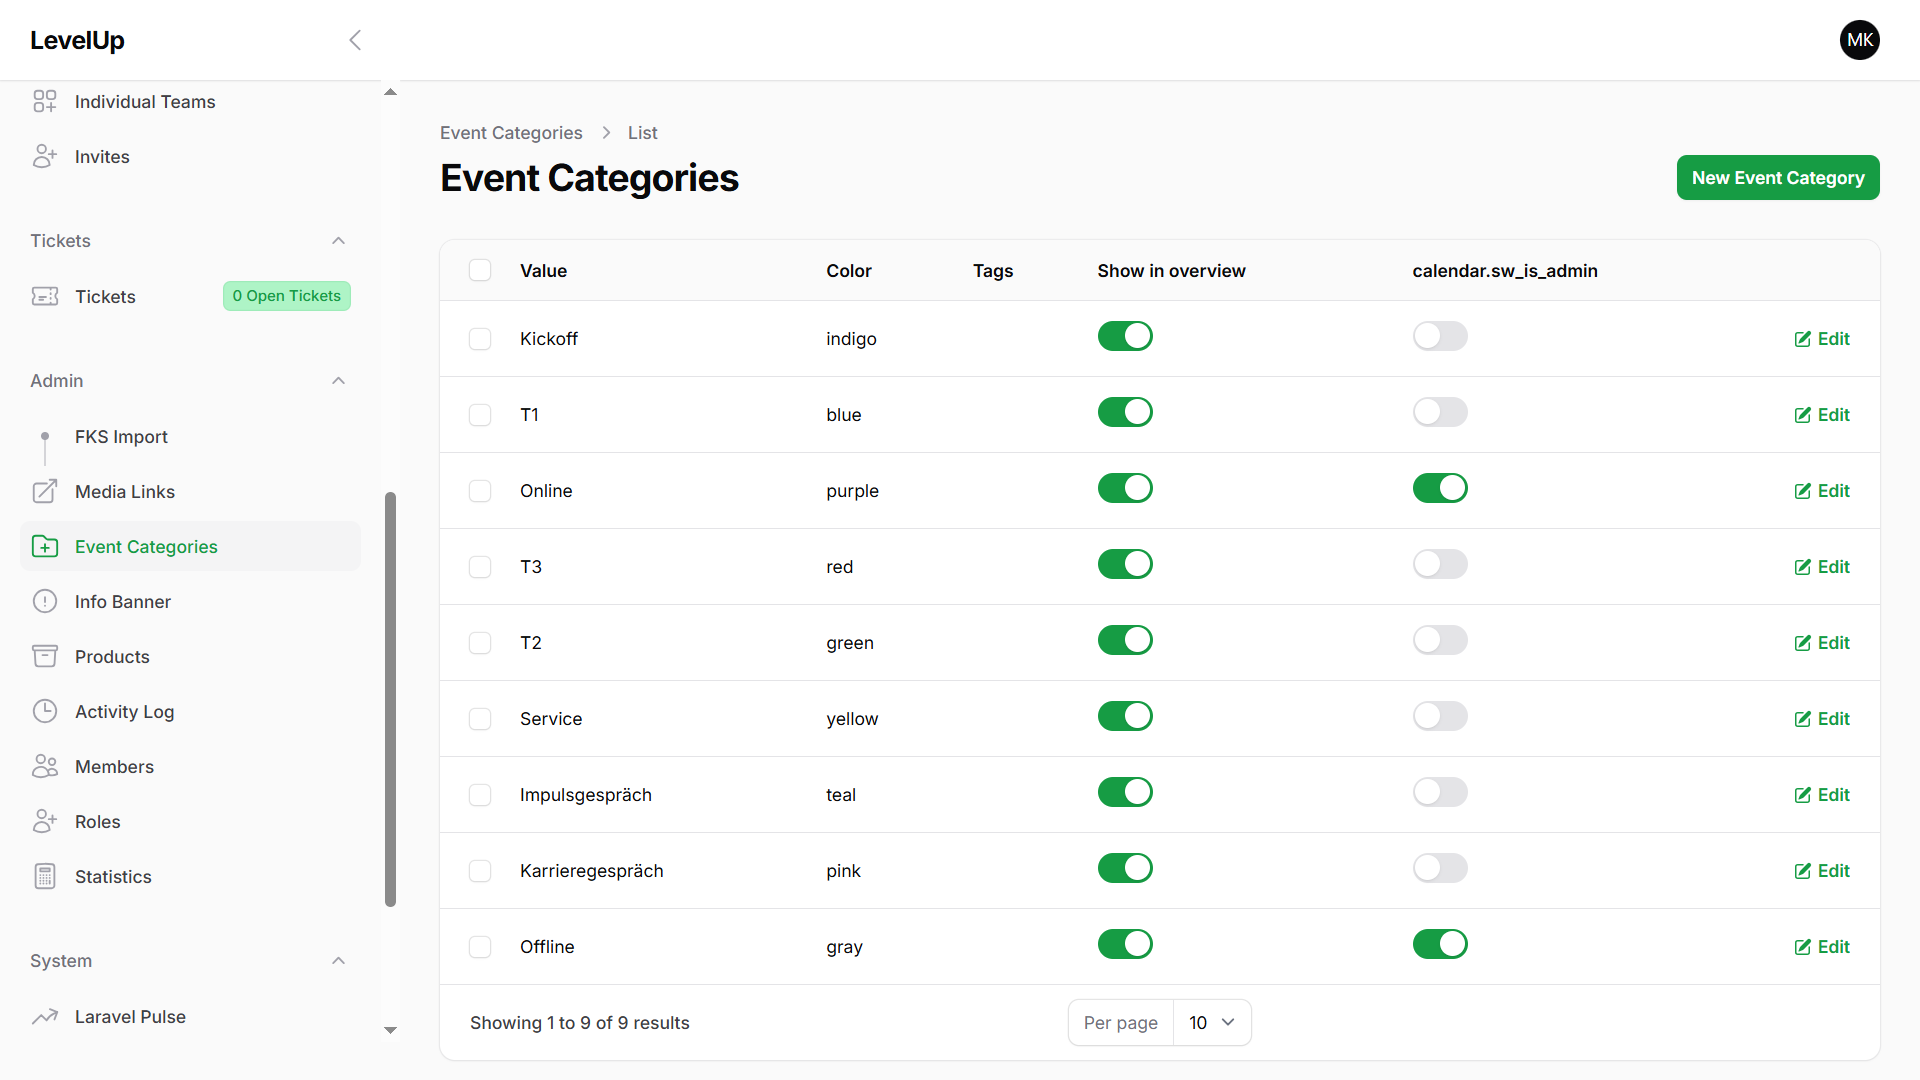Enable calendar.sw_is_admin for the T3 row
Screen dimensions: 1920x1080
coord(1439,564)
